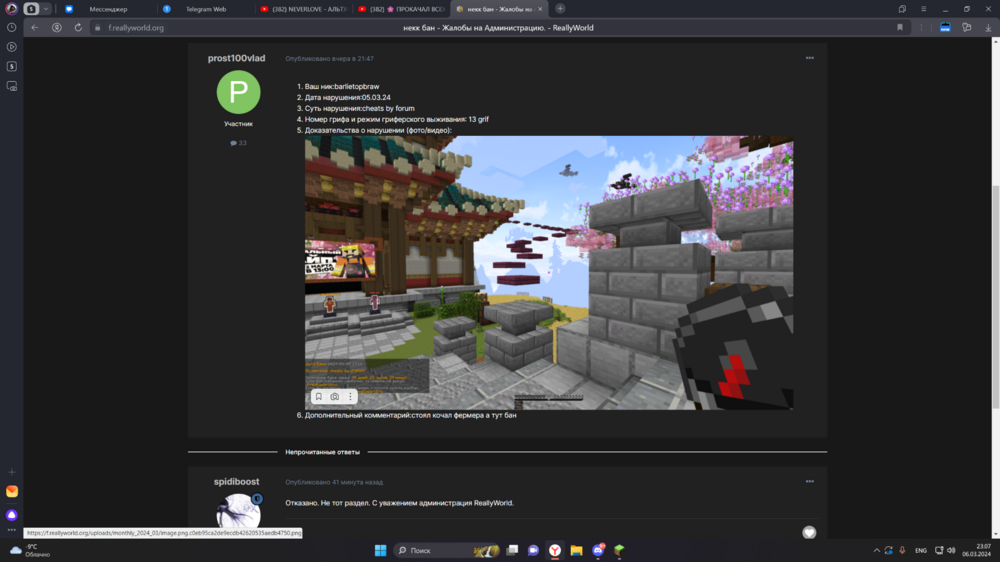Switch to the NEVERLOVE YouTube tab
Screen dimensions: 1000x562
point(304,9)
